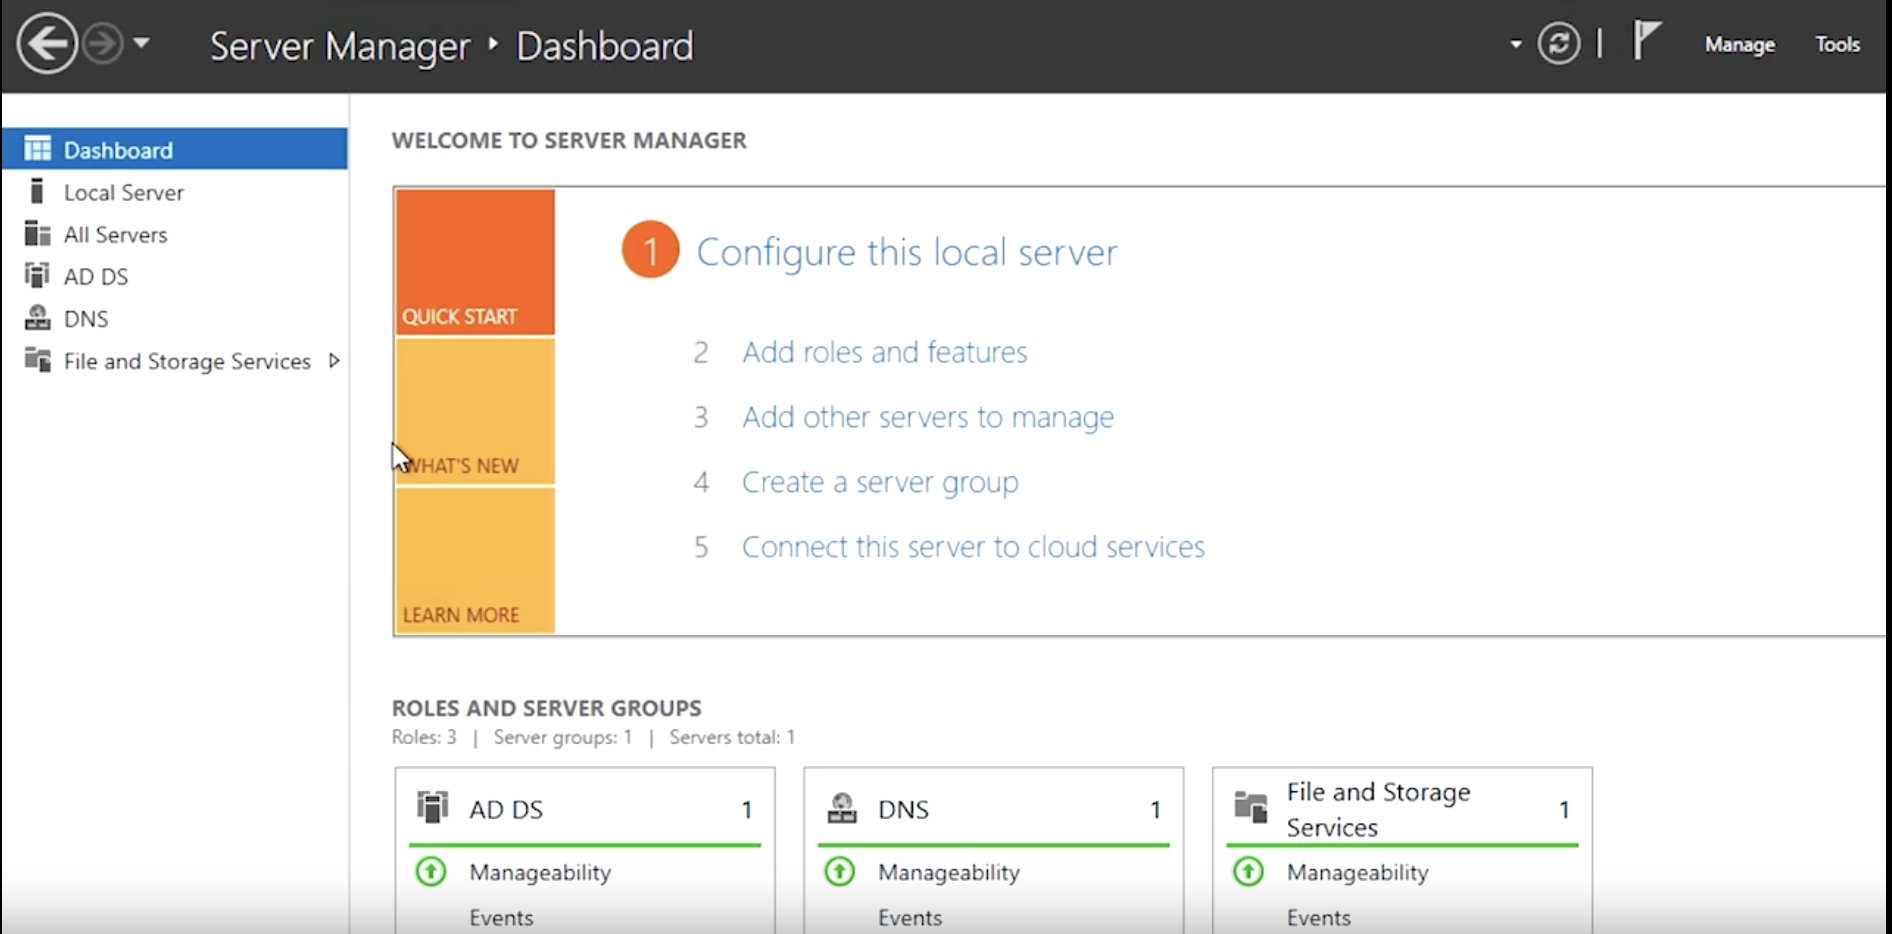Image resolution: width=1892 pixels, height=934 pixels.
Task: Select the Learn More tile
Action: coord(475,560)
